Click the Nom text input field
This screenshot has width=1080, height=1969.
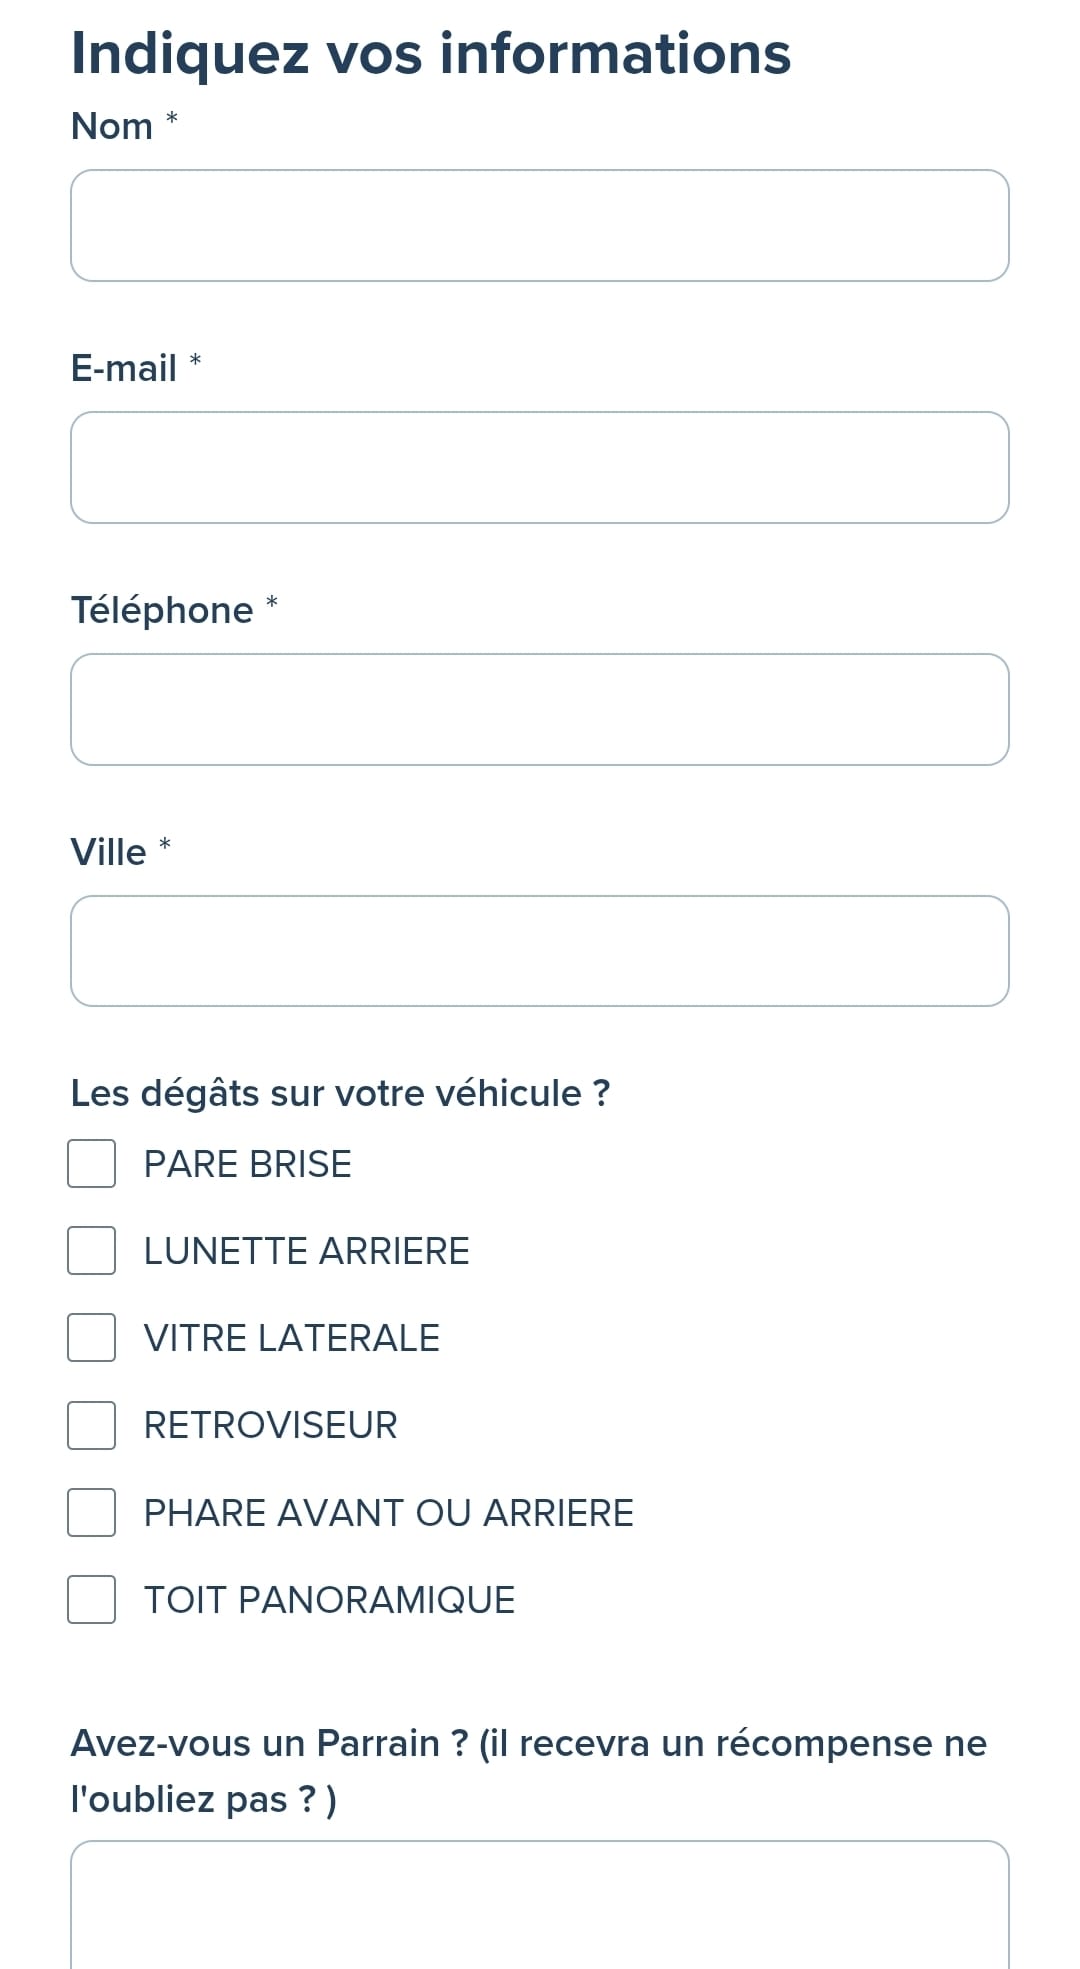[x=540, y=226]
